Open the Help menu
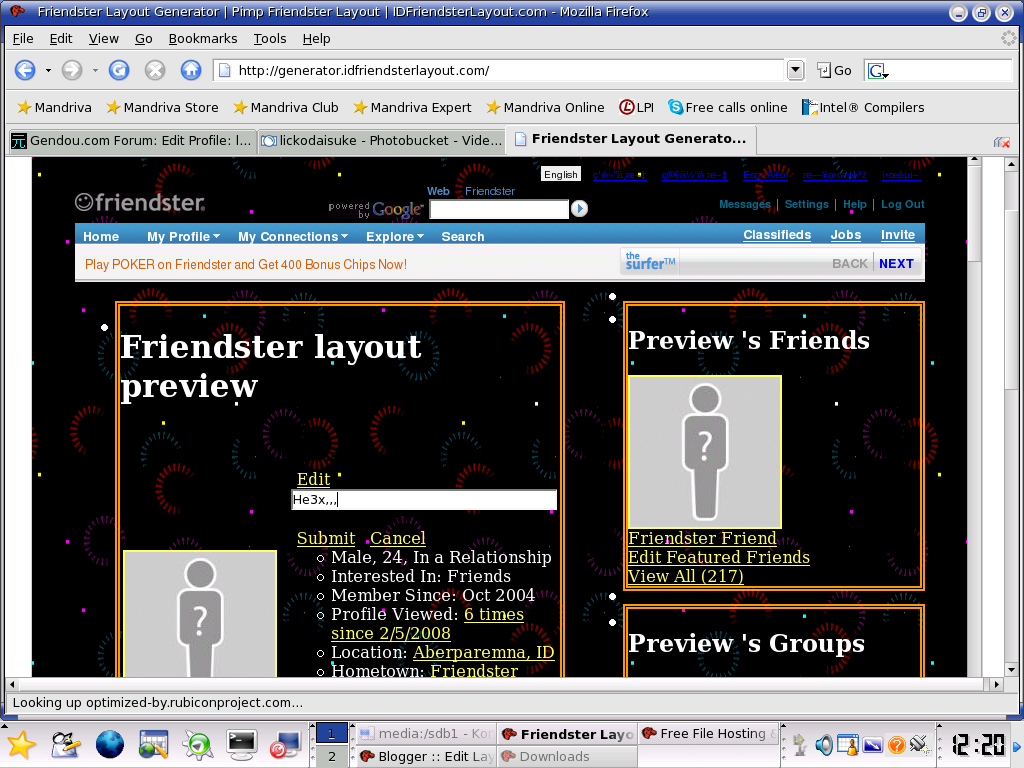Viewport: 1024px width, 768px height. (x=316, y=39)
